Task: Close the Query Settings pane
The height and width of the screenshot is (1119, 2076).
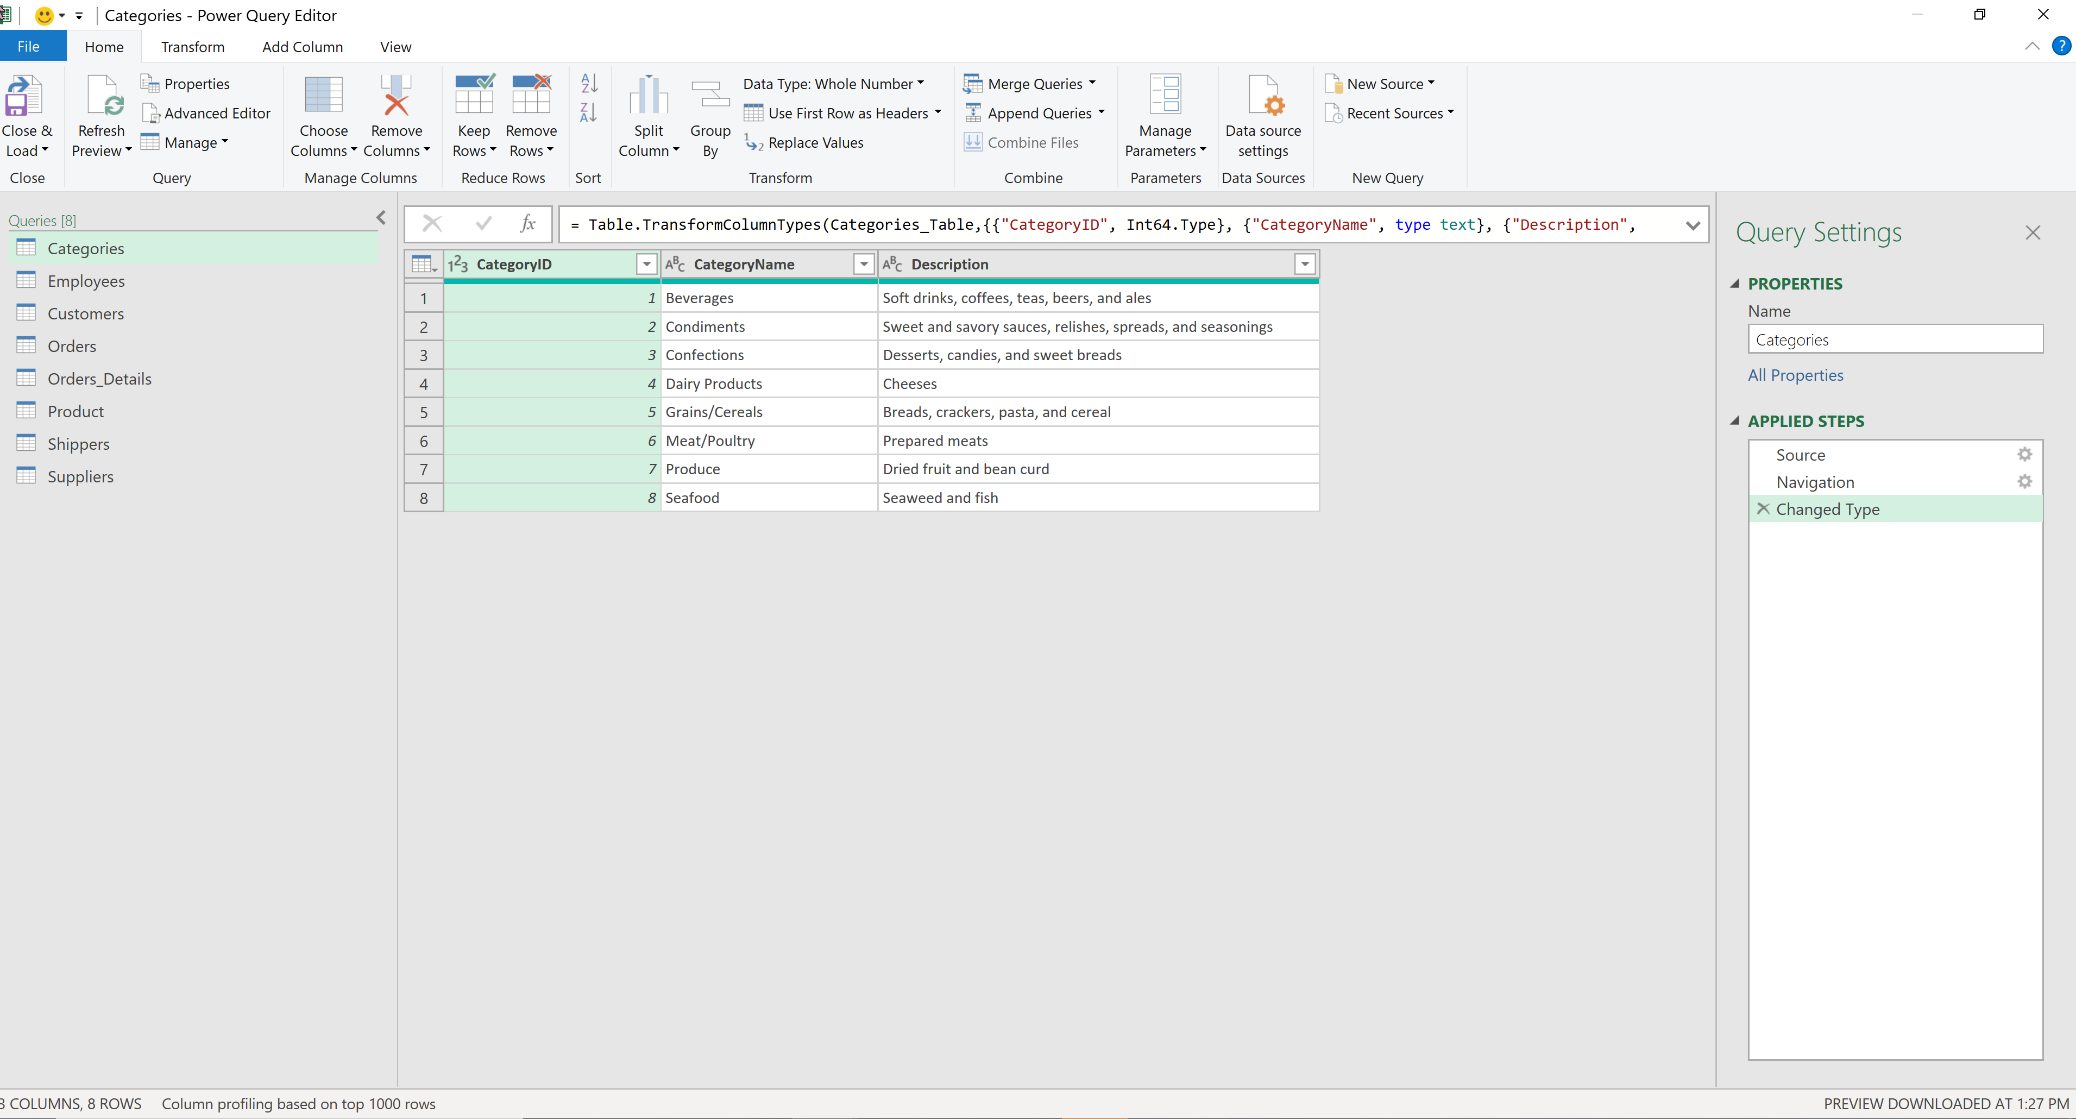Action: pyautogui.click(x=2032, y=232)
